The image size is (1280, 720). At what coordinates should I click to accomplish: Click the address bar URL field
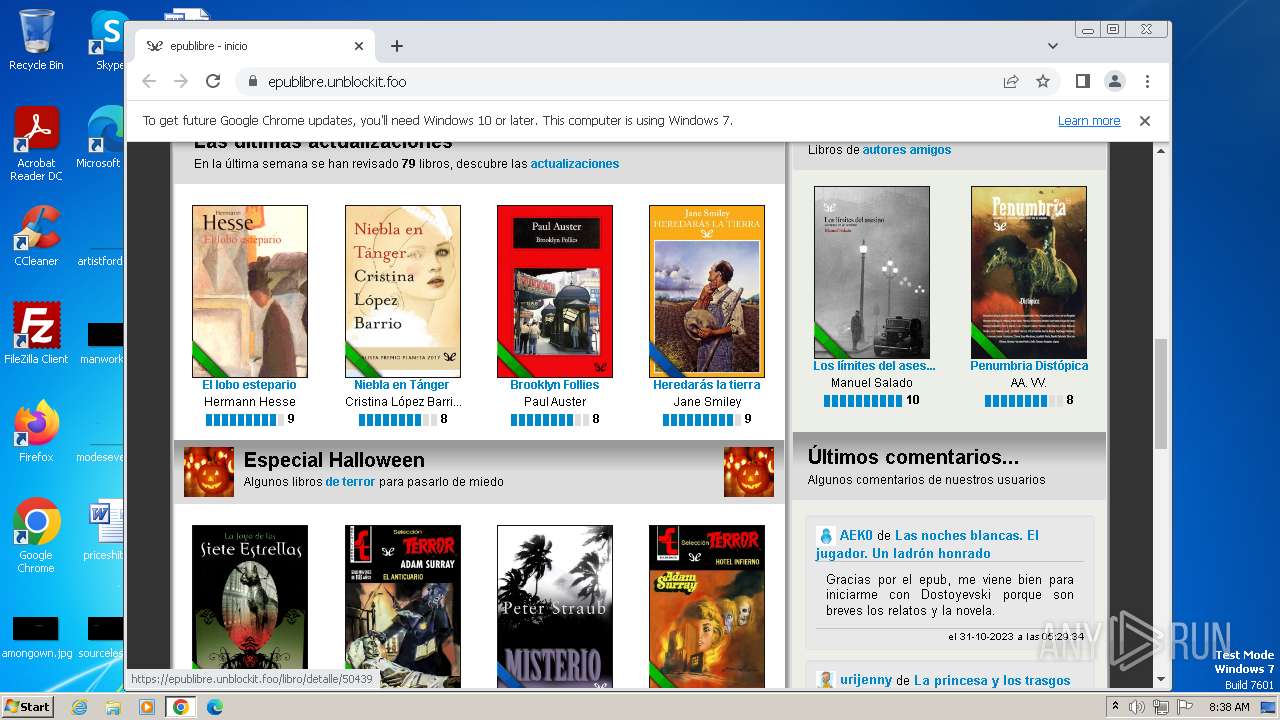620,82
